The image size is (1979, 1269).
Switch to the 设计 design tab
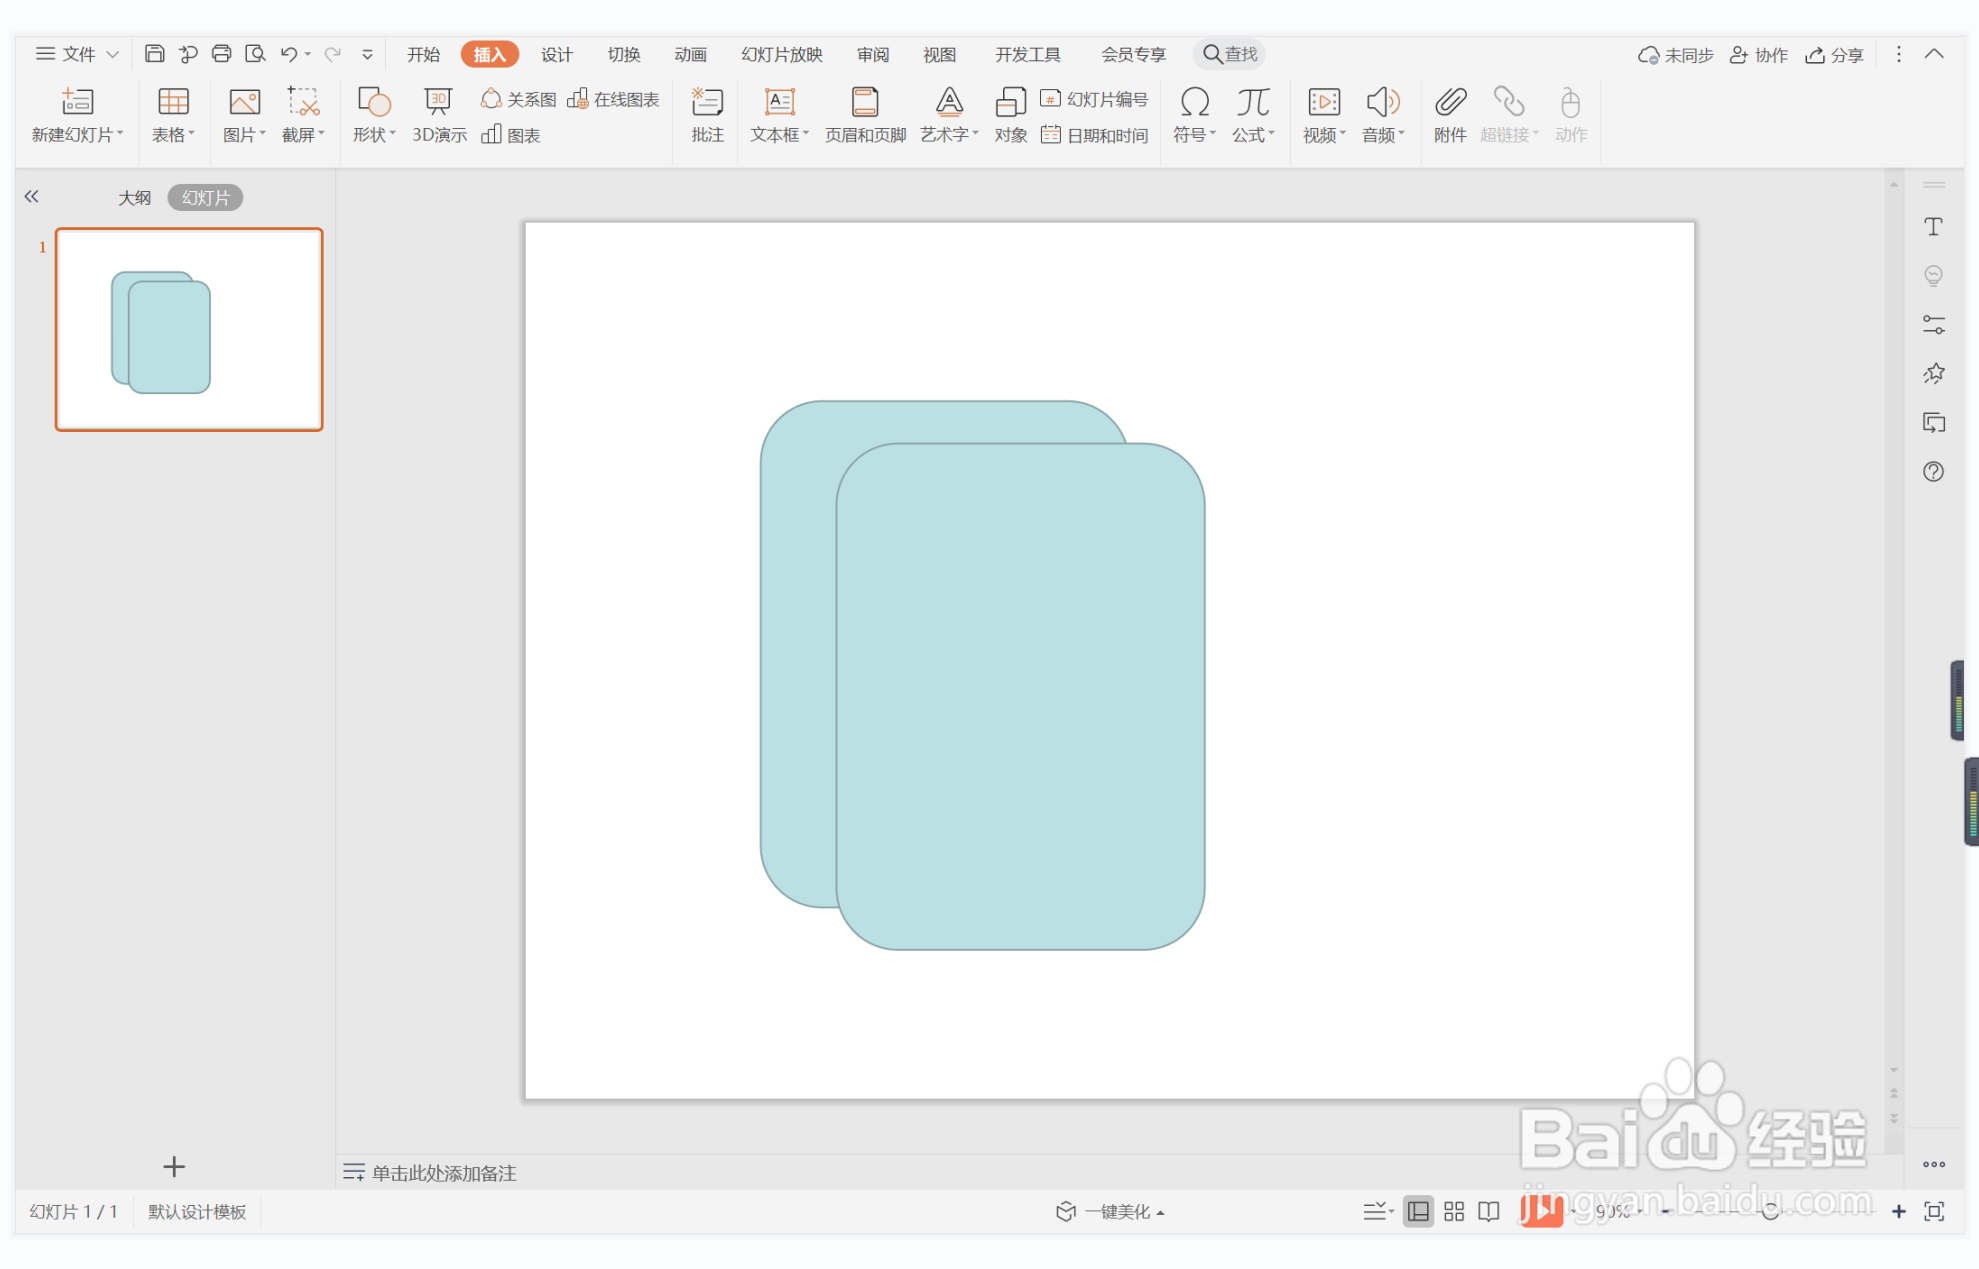pyautogui.click(x=556, y=54)
